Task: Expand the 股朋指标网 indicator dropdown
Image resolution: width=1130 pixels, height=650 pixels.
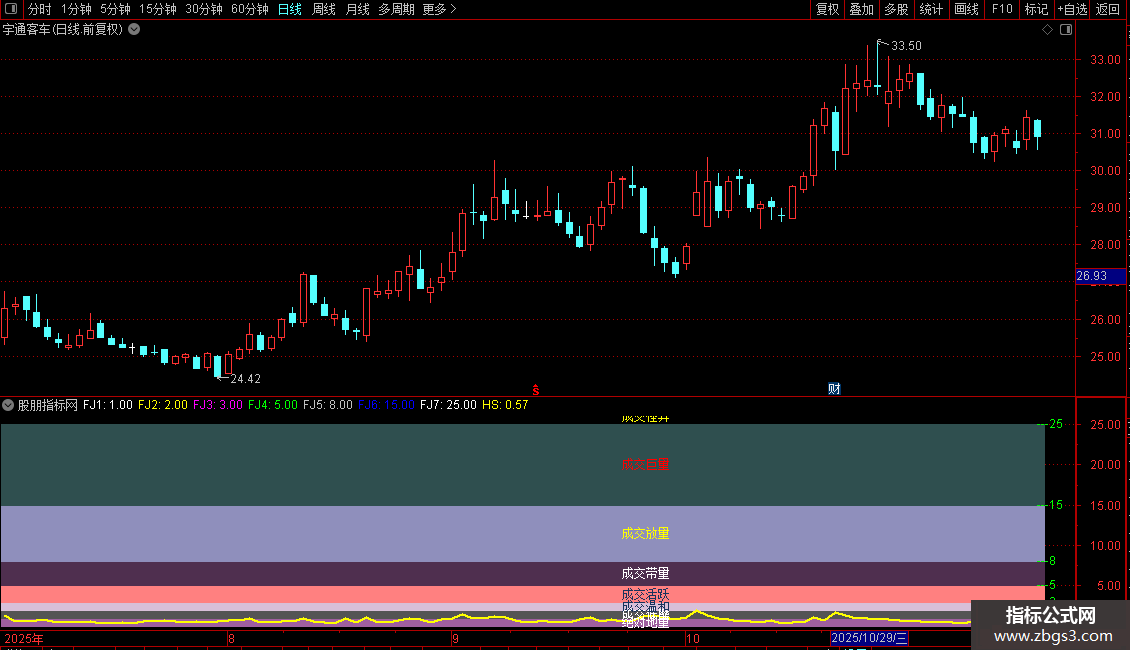Action: tap(8, 405)
